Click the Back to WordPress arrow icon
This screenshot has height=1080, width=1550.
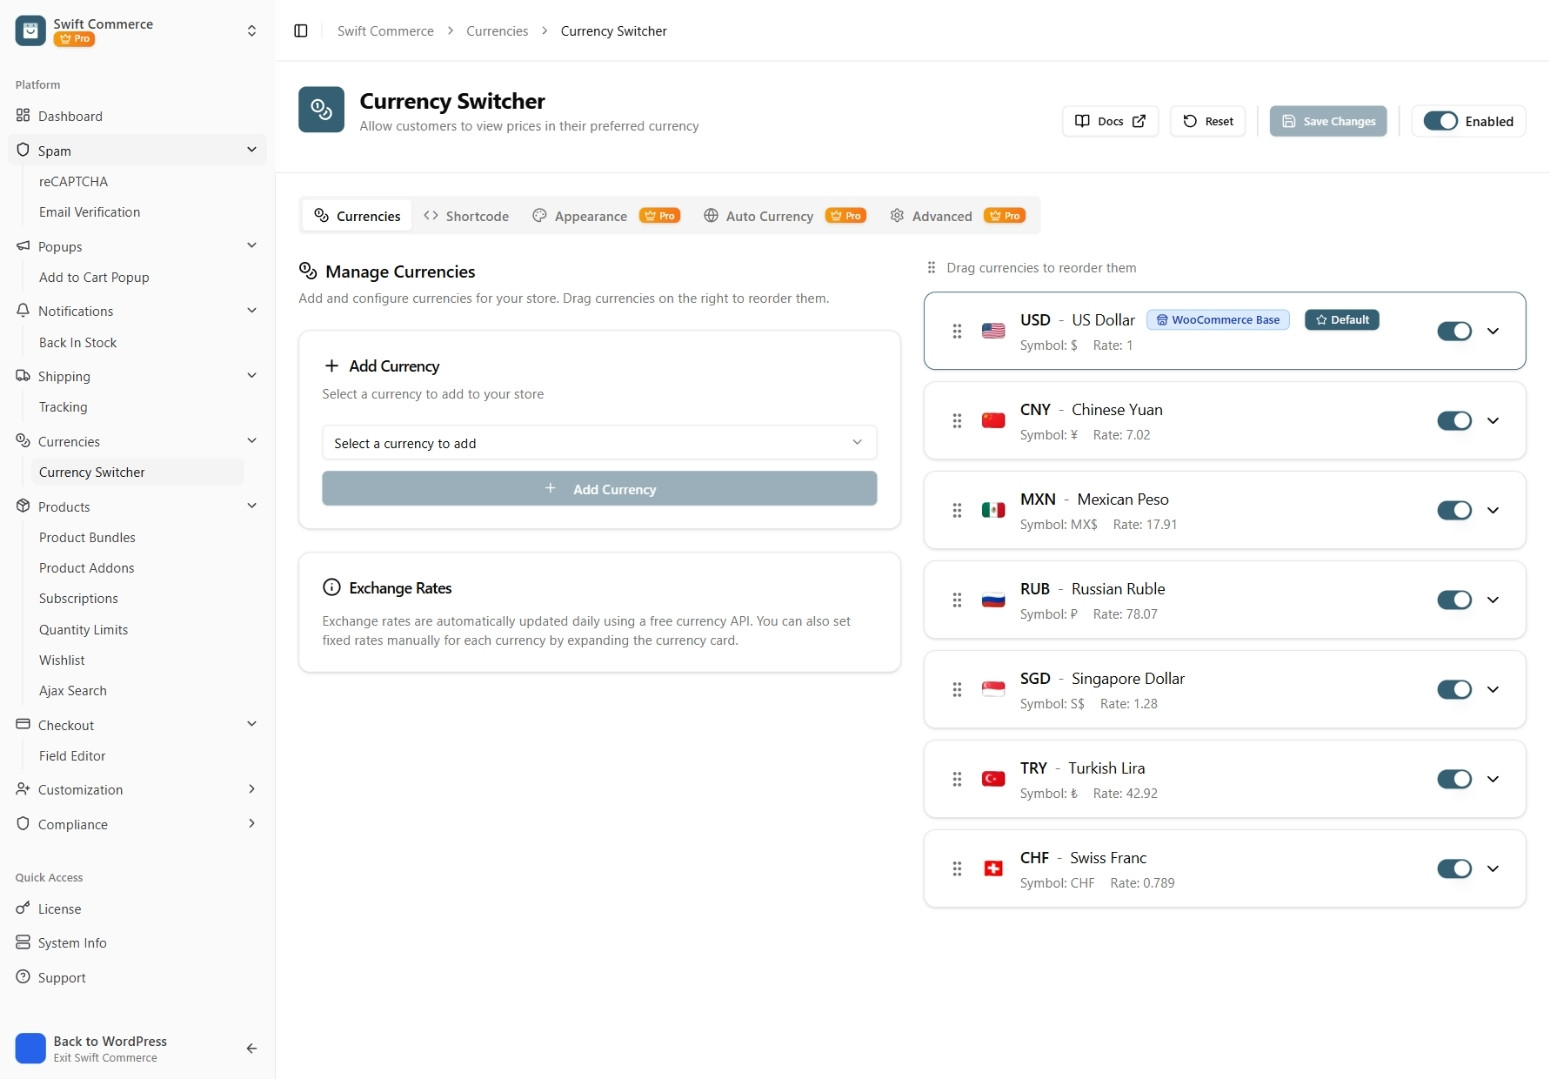click(251, 1048)
